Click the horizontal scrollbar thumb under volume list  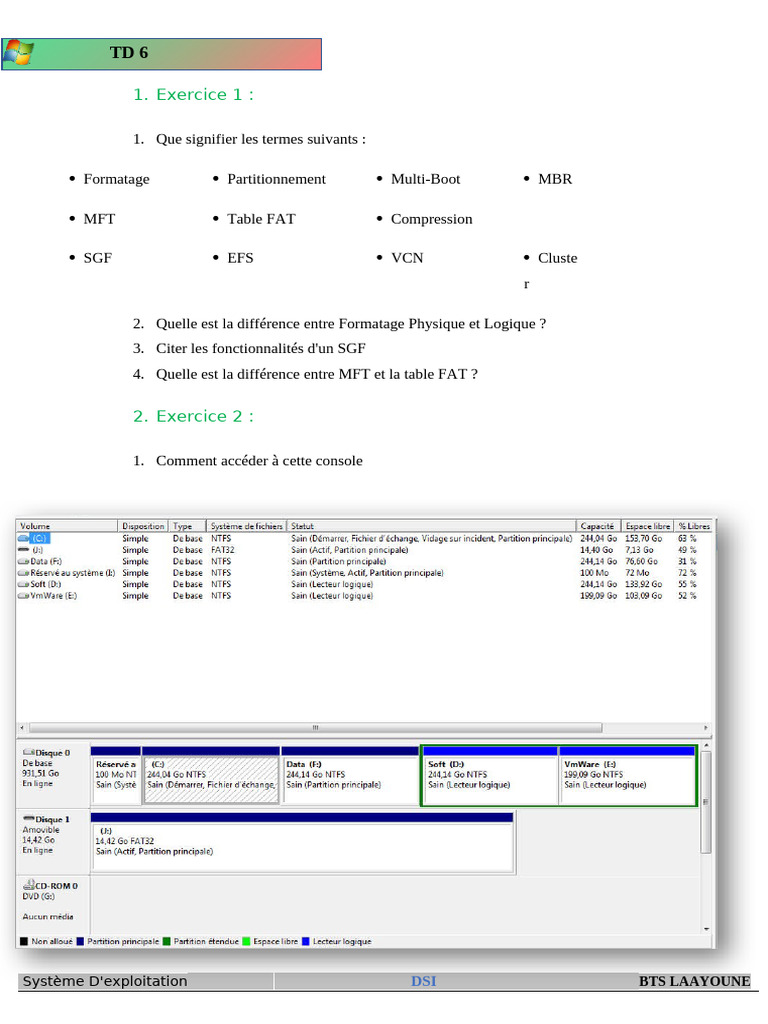[315, 728]
